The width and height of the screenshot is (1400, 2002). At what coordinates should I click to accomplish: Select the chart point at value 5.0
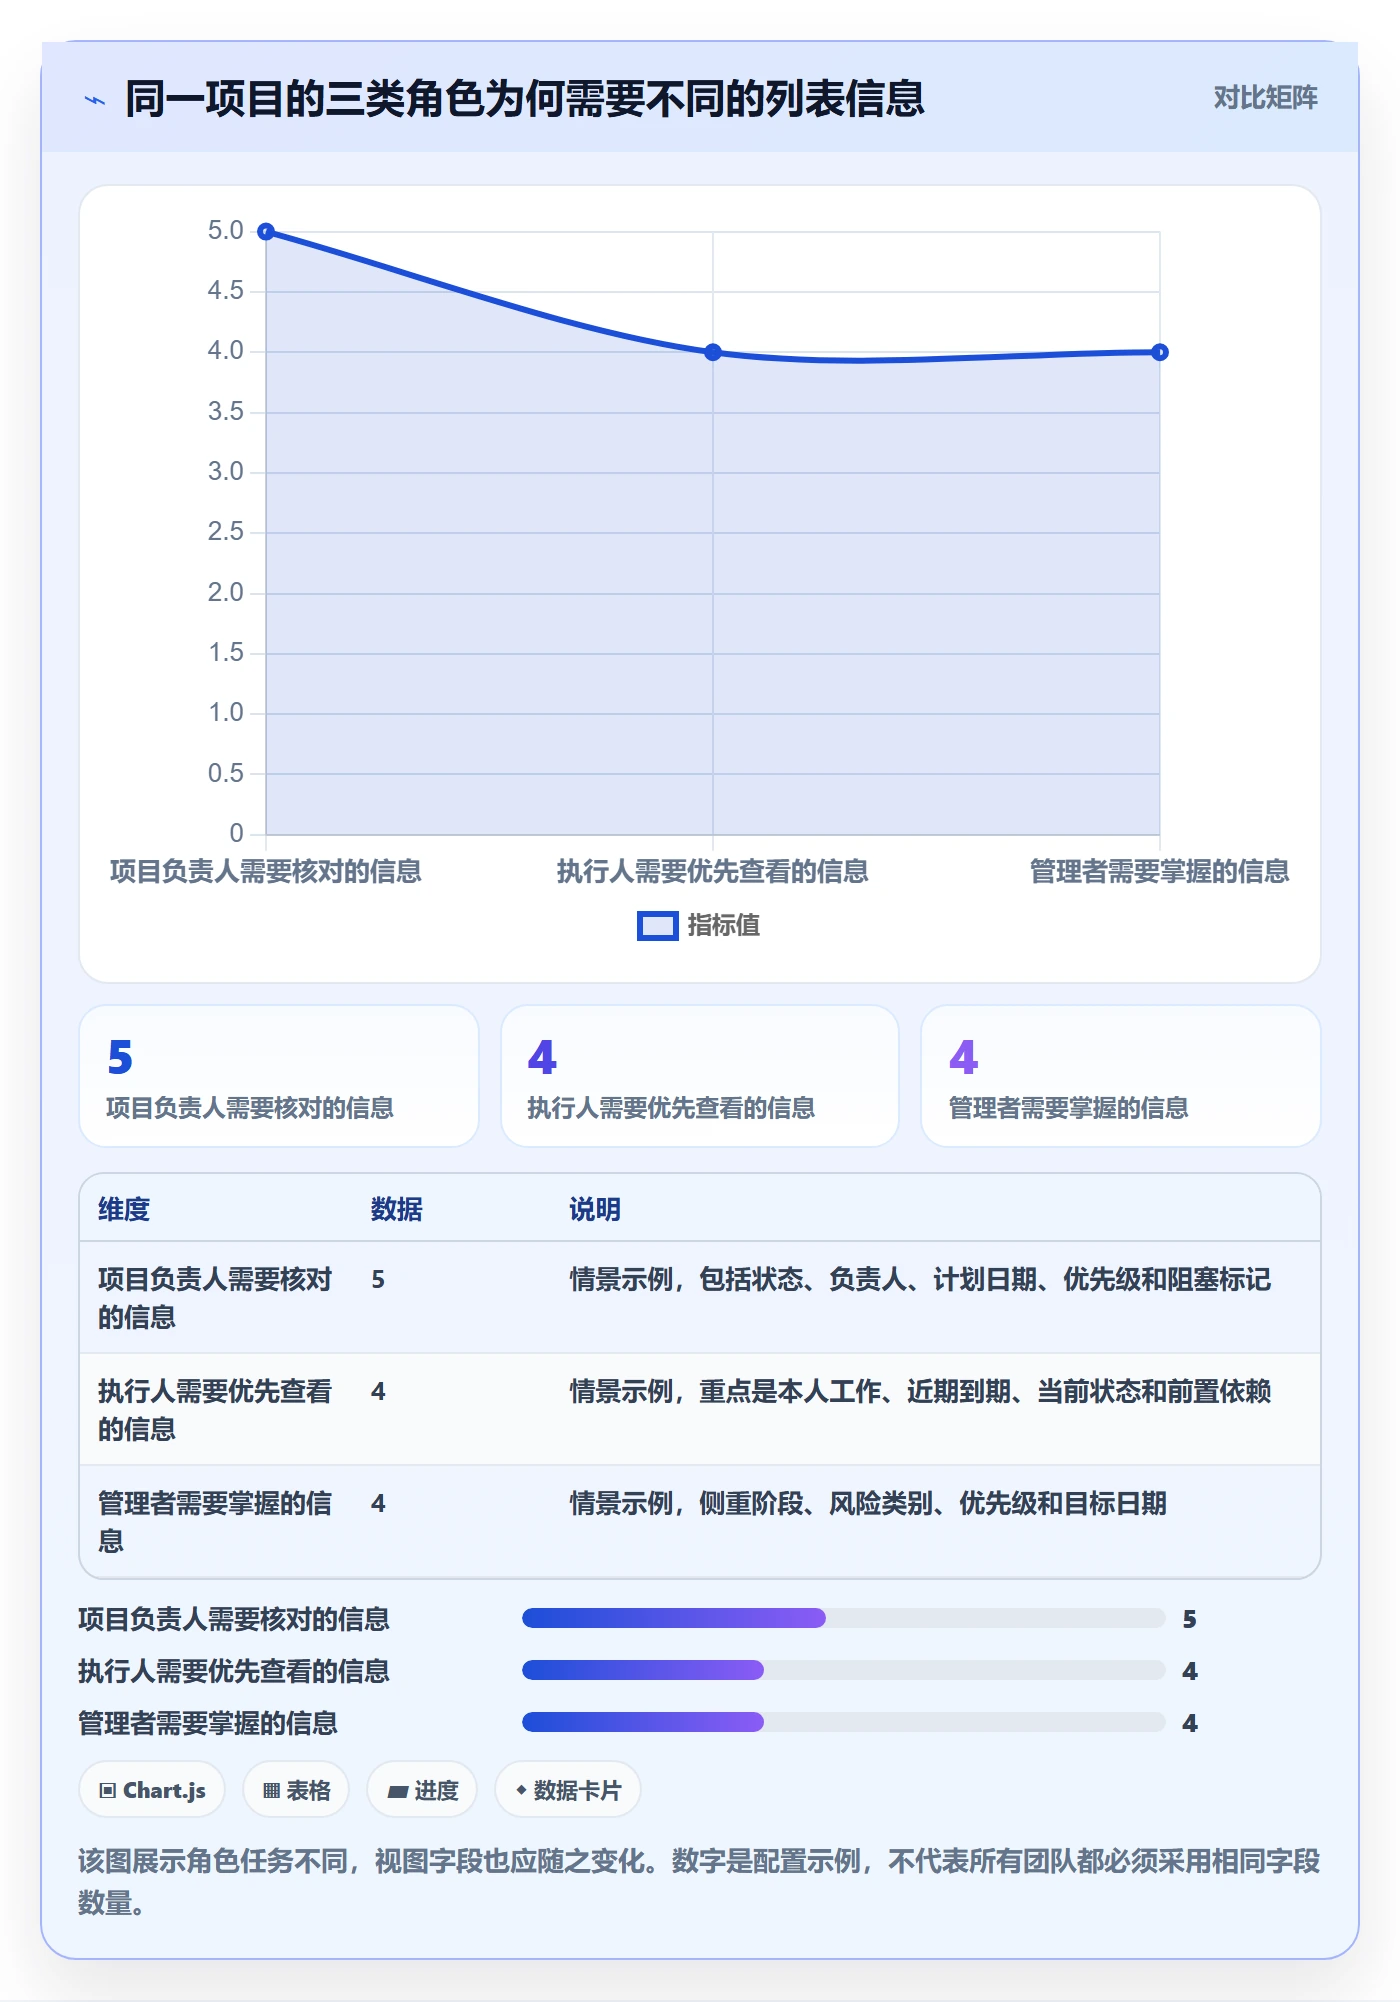tap(266, 232)
